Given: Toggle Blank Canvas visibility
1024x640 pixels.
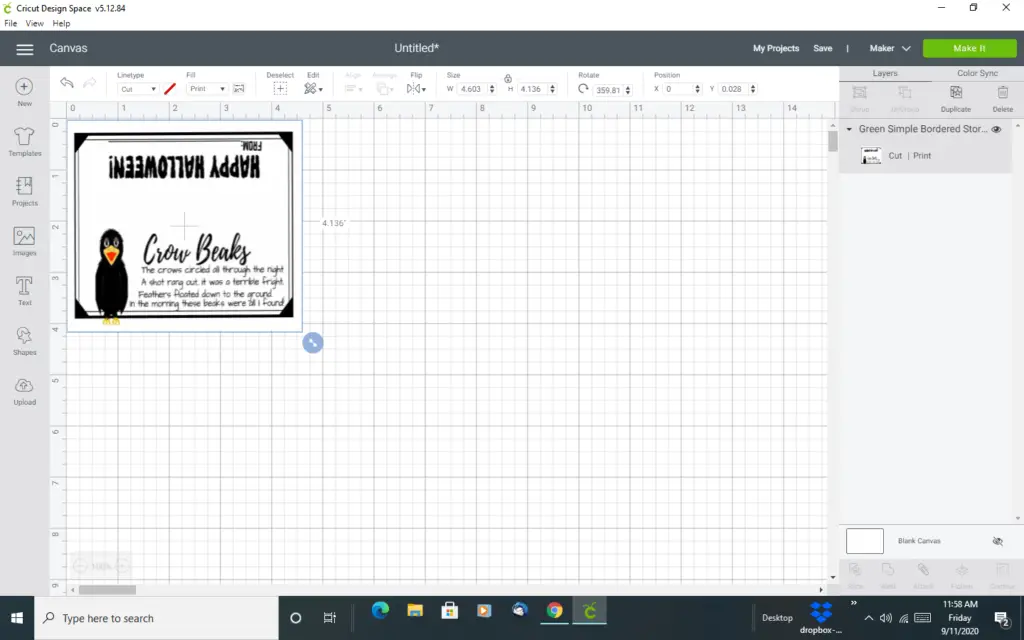Looking at the screenshot, I should click(x=997, y=541).
